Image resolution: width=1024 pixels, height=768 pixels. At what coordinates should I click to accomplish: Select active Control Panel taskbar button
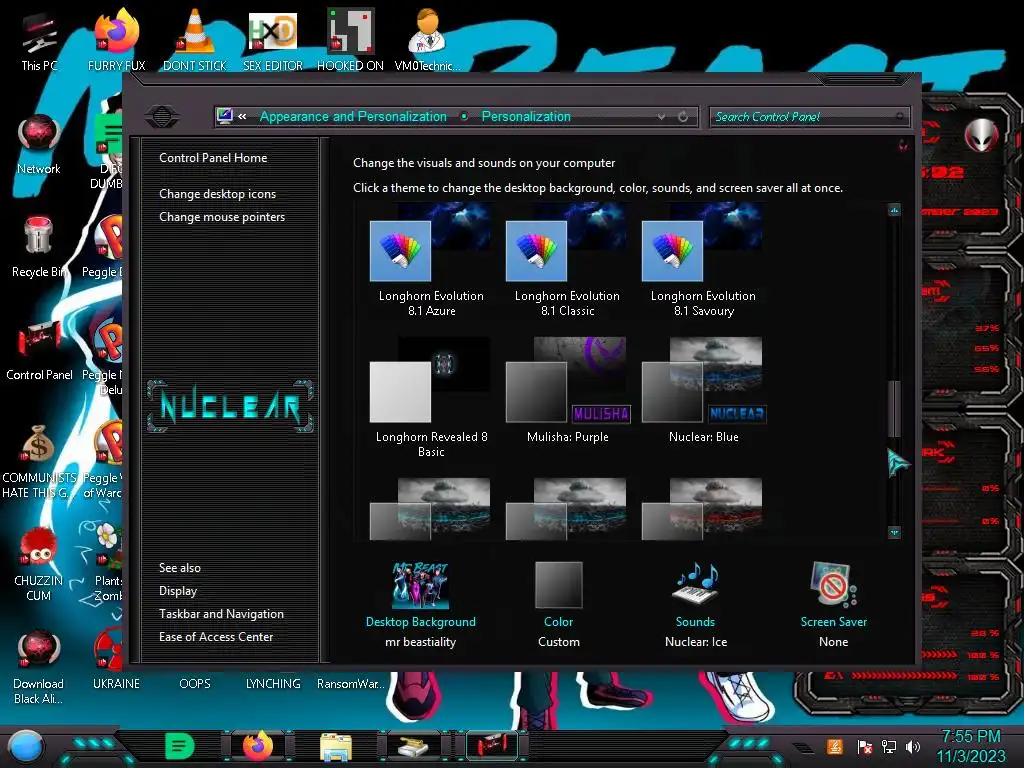pyautogui.click(x=491, y=746)
